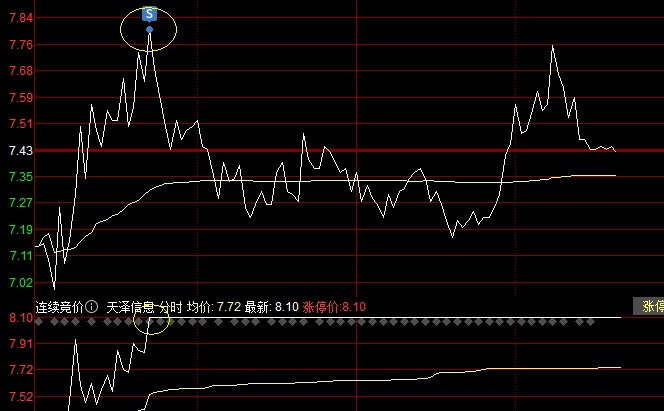664x411 pixels.
Task: Click the last diamond marker in the row
Action: [x=590, y=322]
